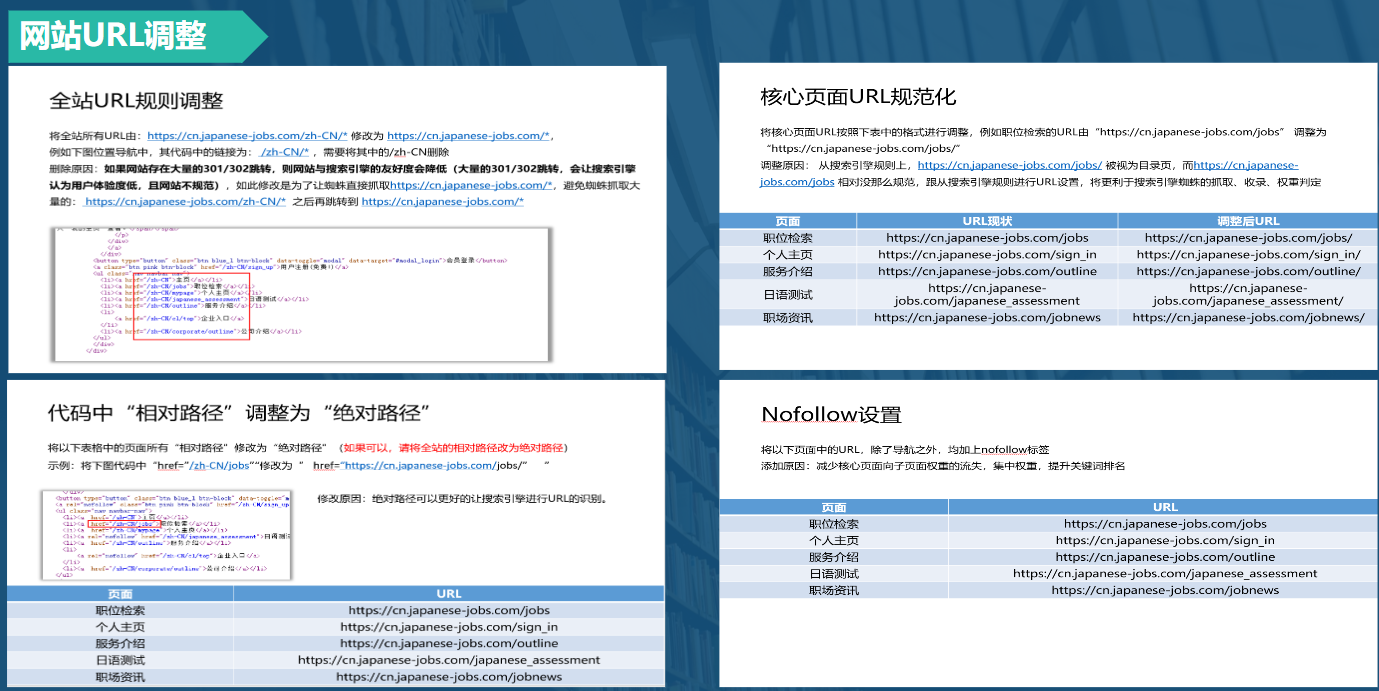Viewport: 1379px width, 691px height.
Task: Click the URL现状 cell for 职场资讯
Action: (x=987, y=318)
